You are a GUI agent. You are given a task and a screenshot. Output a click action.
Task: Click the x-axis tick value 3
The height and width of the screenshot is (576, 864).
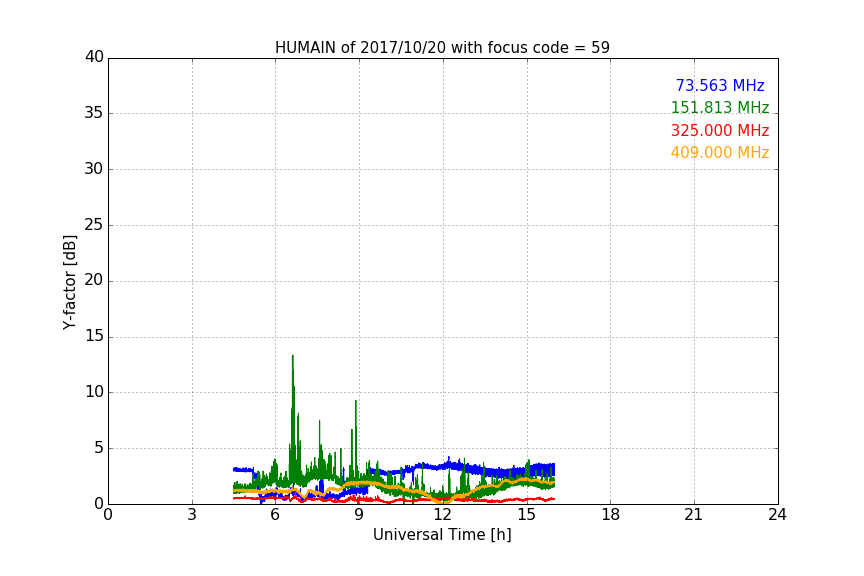192,515
